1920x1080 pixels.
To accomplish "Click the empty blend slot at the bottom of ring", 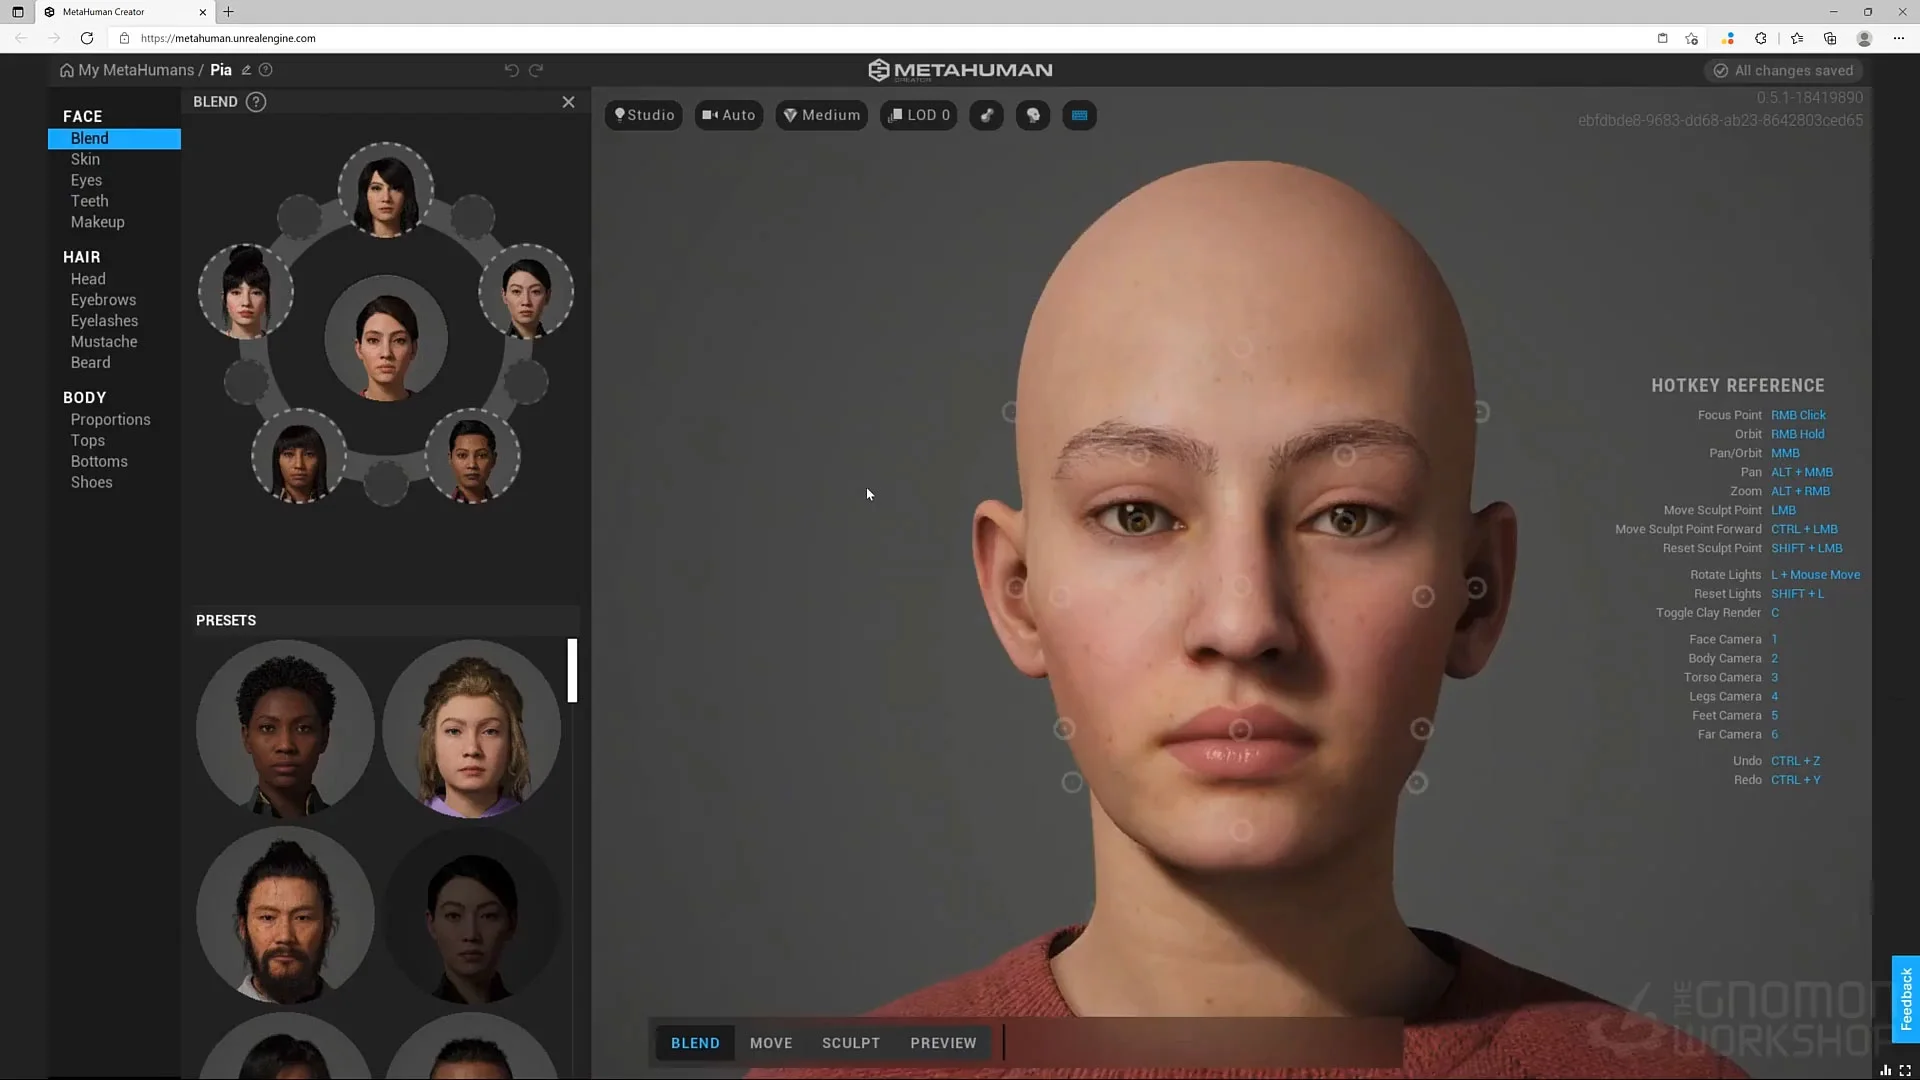I will 386,483.
